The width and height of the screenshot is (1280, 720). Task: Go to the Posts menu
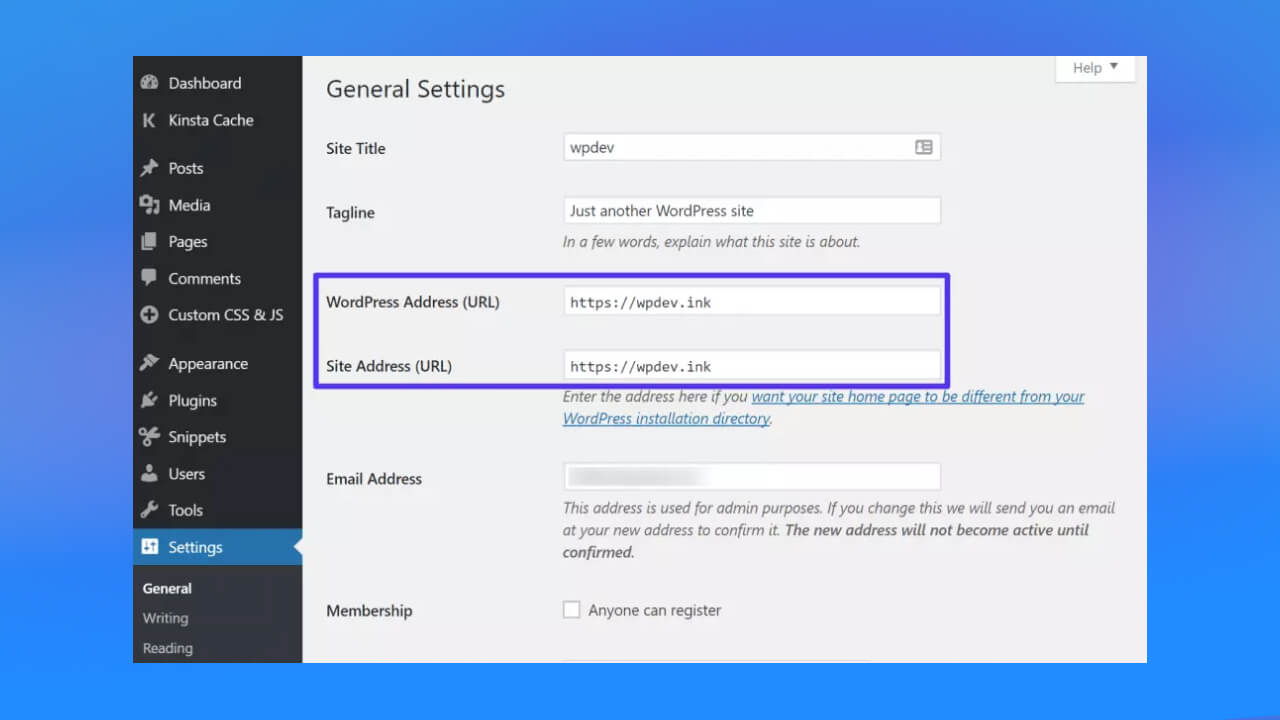[186, 168]
